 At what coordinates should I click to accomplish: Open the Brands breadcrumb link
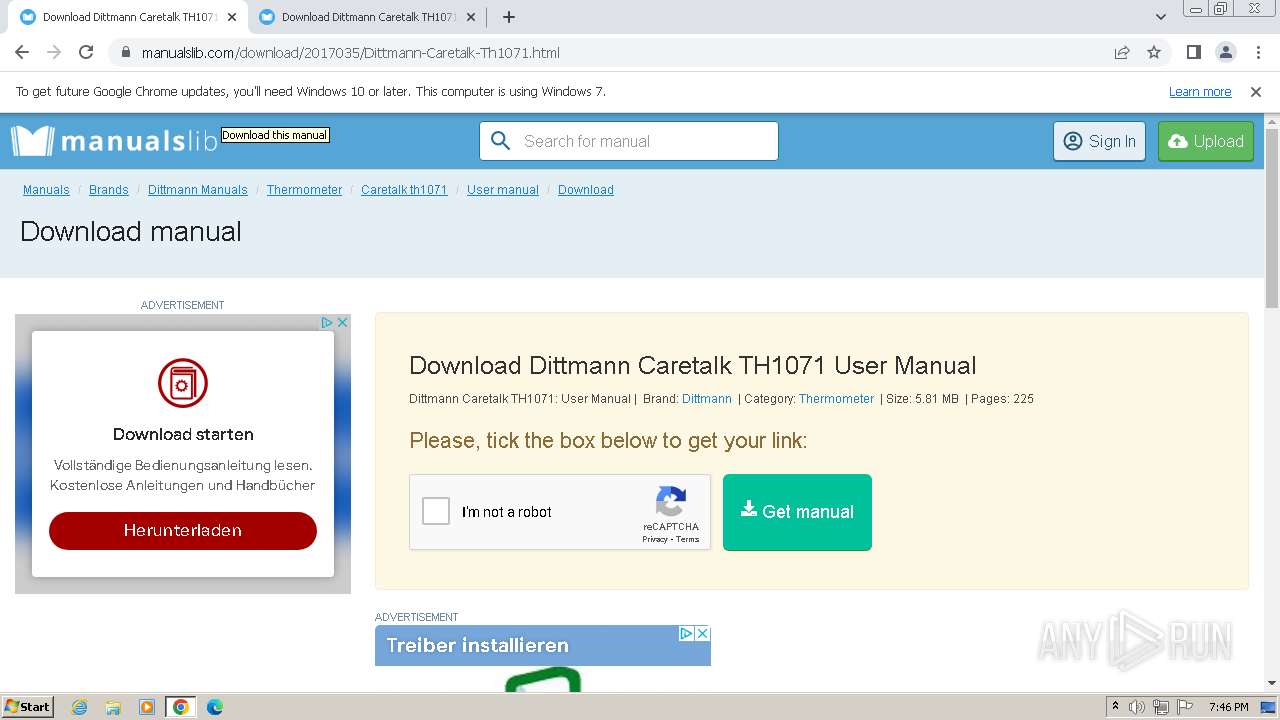pos(109,190)
